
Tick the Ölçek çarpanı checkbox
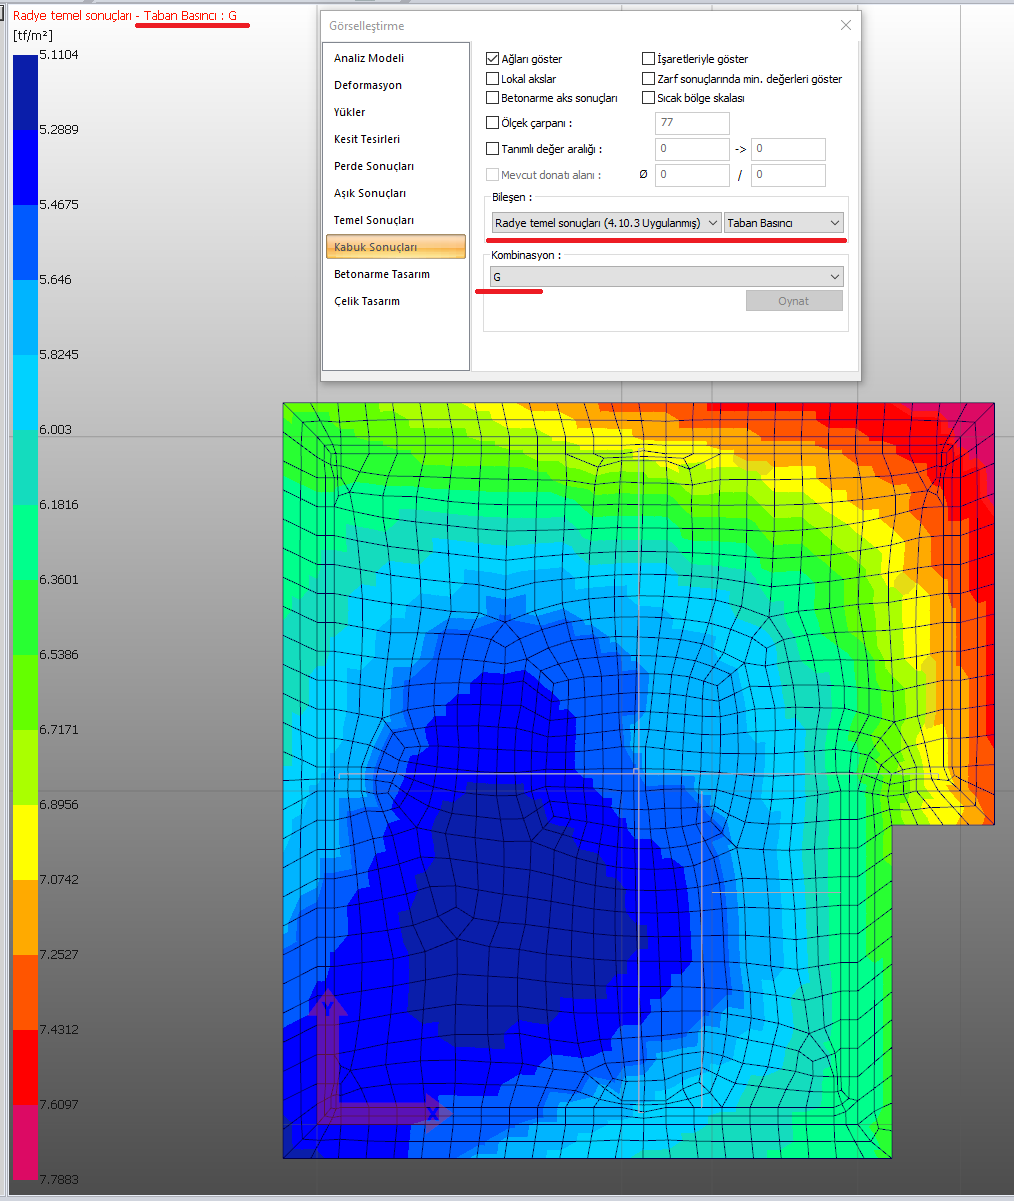pyautogui.click(x=492, y=123)
